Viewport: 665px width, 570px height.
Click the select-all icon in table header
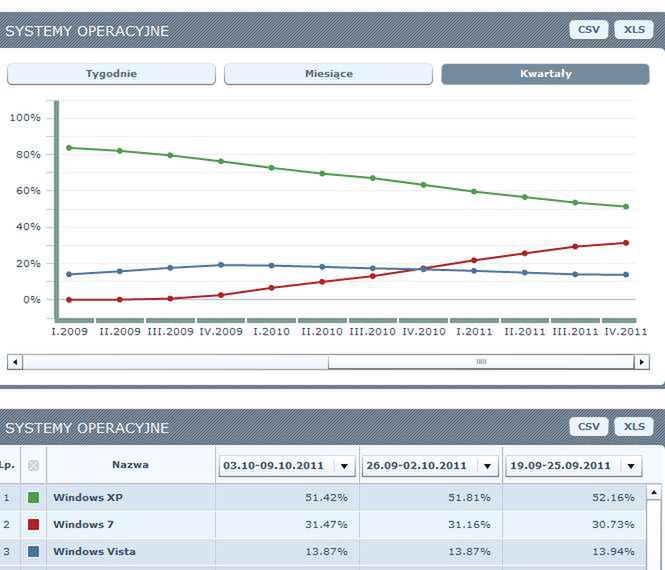click(34, 465)
